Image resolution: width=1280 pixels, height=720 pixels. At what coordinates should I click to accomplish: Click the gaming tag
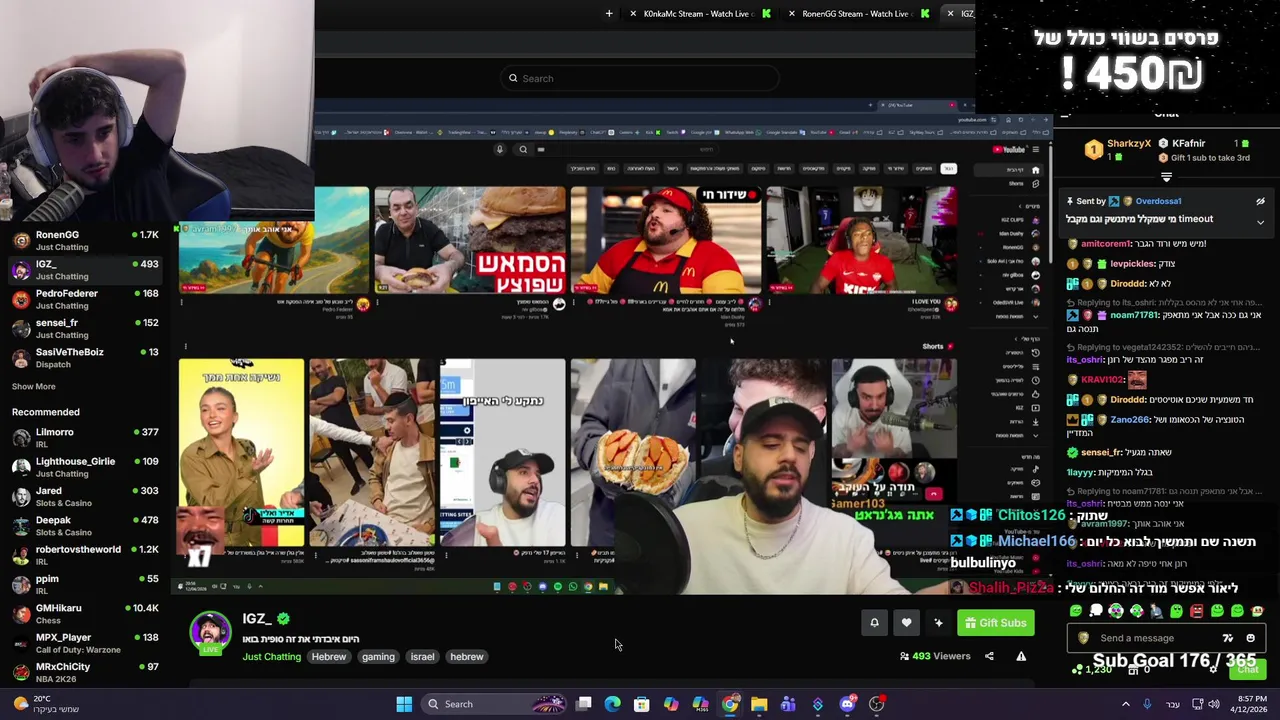(378, 657)
